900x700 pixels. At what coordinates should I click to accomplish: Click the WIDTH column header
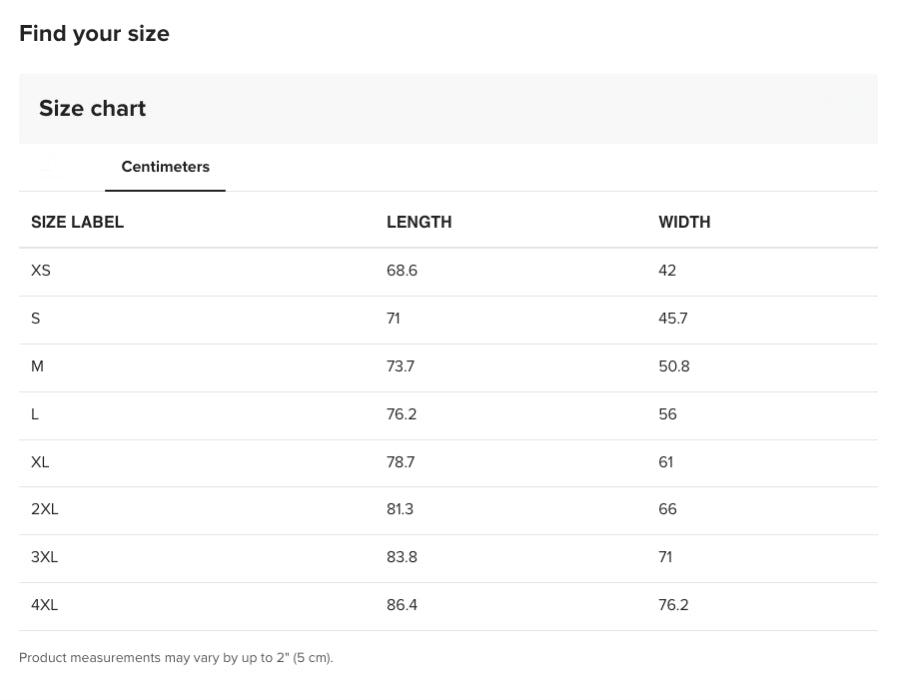pyautogui.click(x=684, y=222)
